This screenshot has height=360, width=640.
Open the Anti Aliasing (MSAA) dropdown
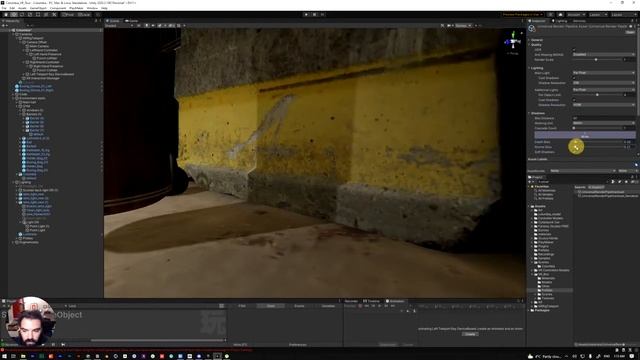(604, 54)
